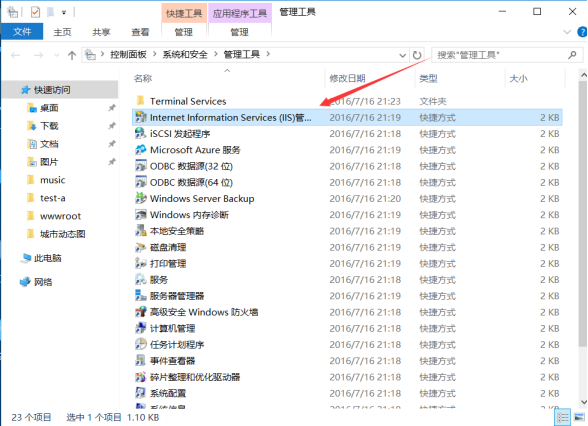
Task: Click the 搜索"管理工具" search box
Action: (507, 56)
